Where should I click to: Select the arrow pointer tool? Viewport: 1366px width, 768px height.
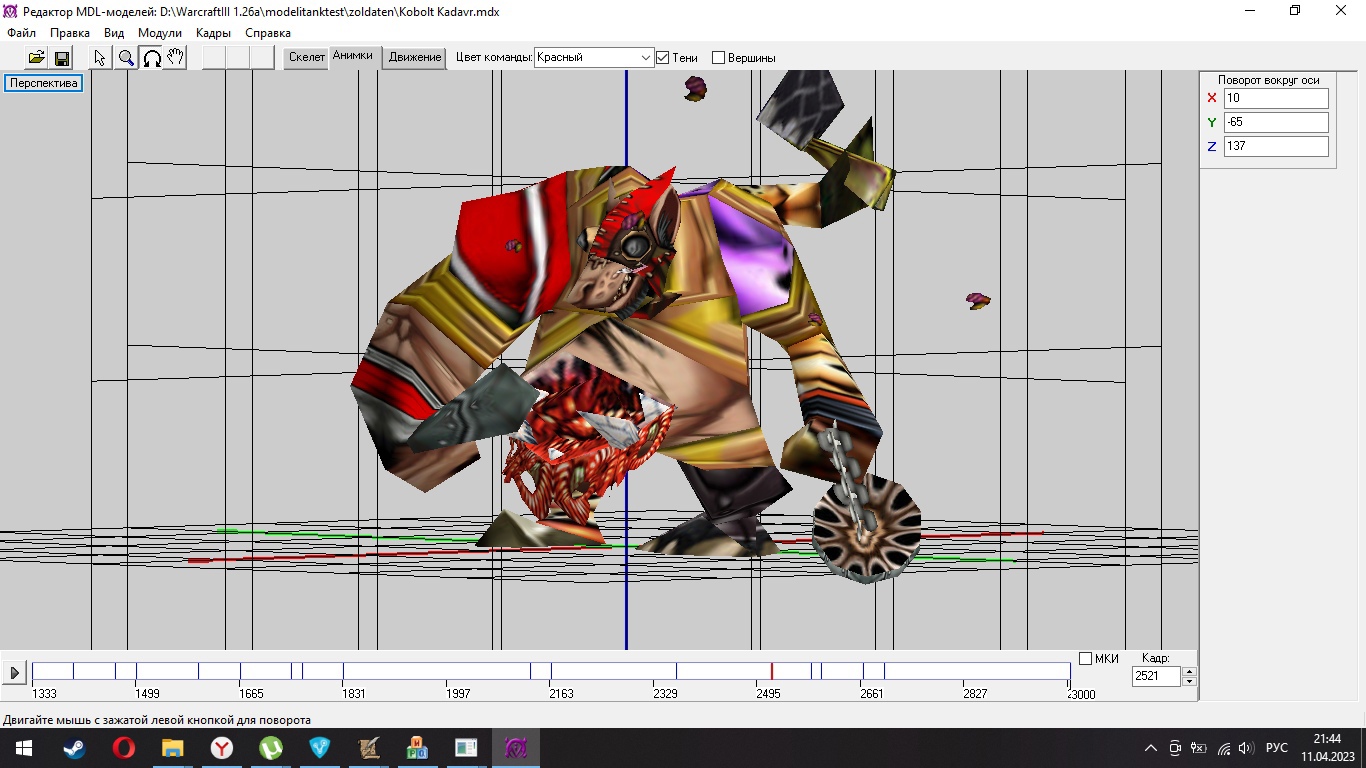[x=100, y=58]
